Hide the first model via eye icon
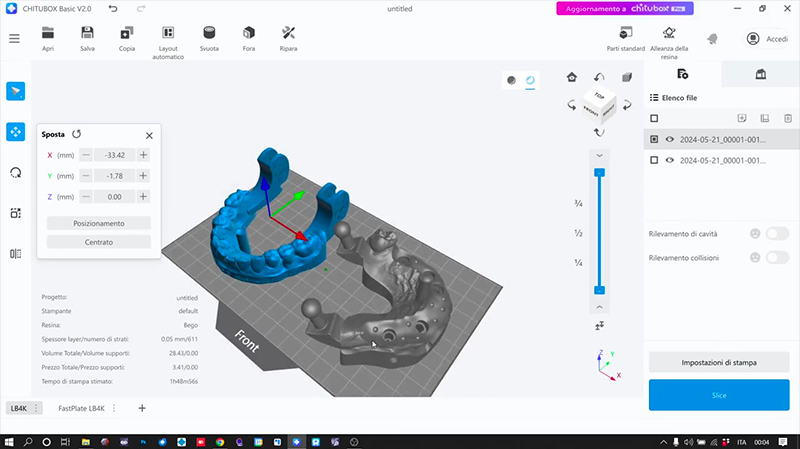 click(x=670, y=139)
